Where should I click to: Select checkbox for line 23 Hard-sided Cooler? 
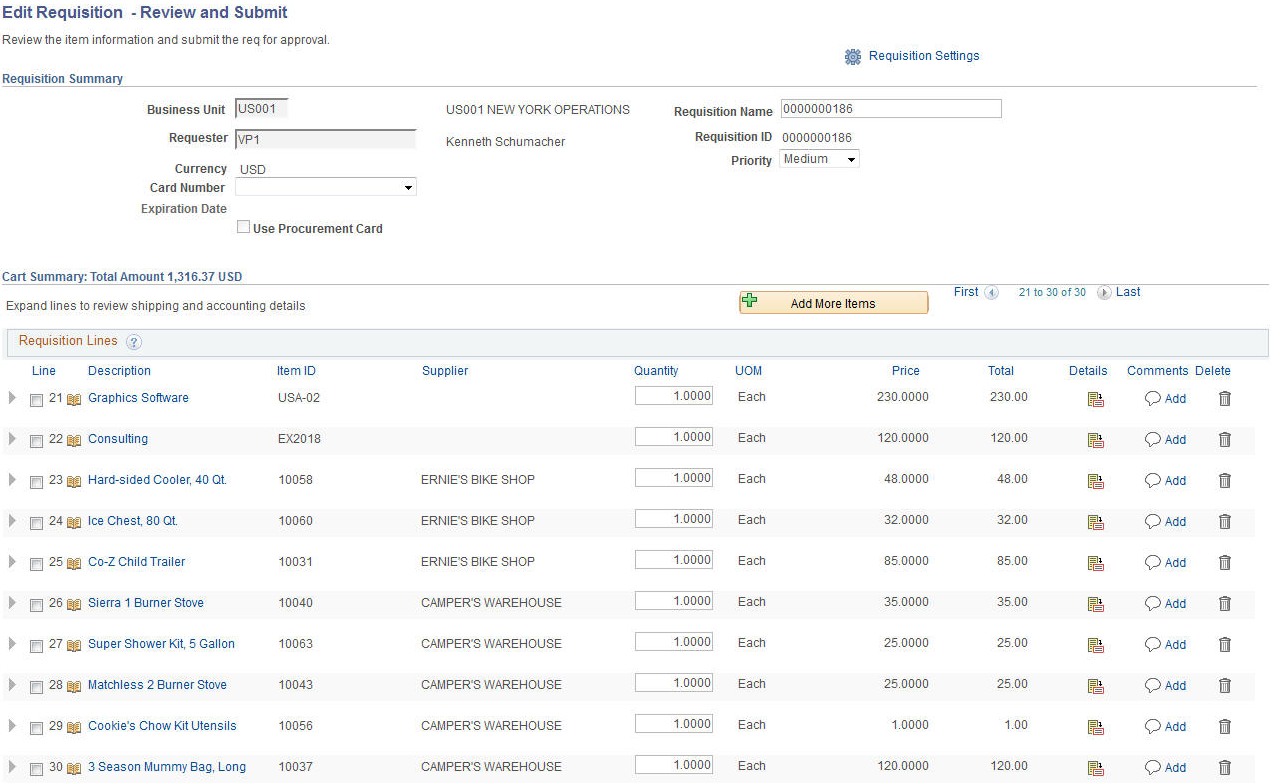tap(37, 482)
